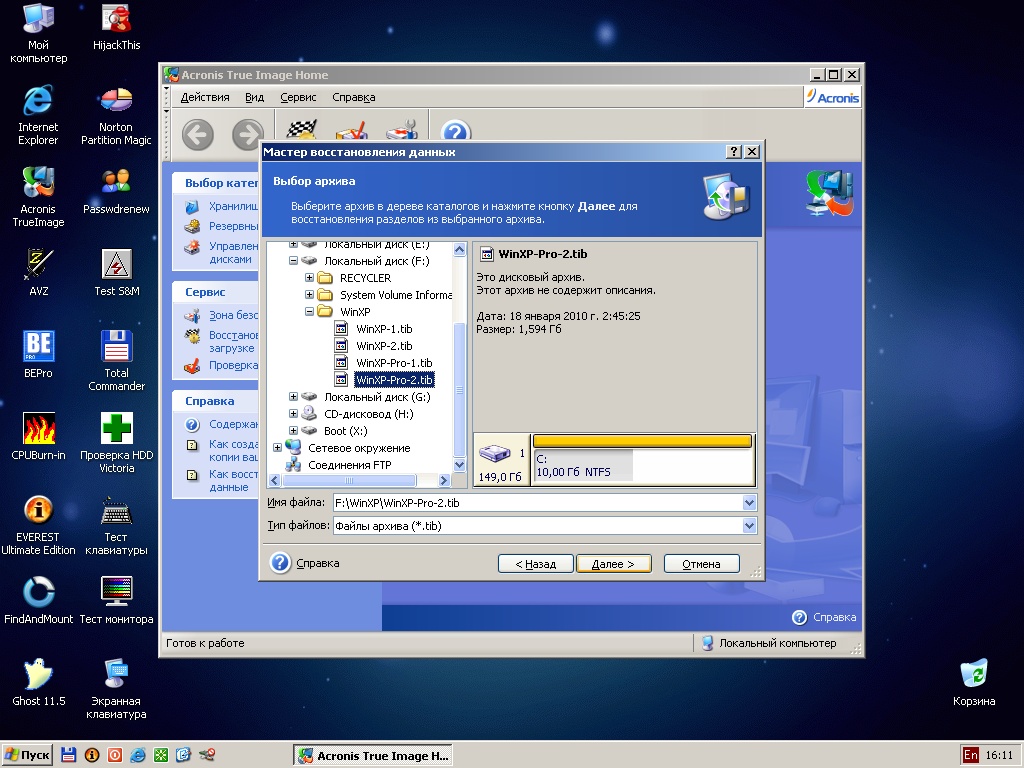Screen dimensions: 1024x768
Task: Collapse the WinXP folder node
Action: click(x=309, y=312)
